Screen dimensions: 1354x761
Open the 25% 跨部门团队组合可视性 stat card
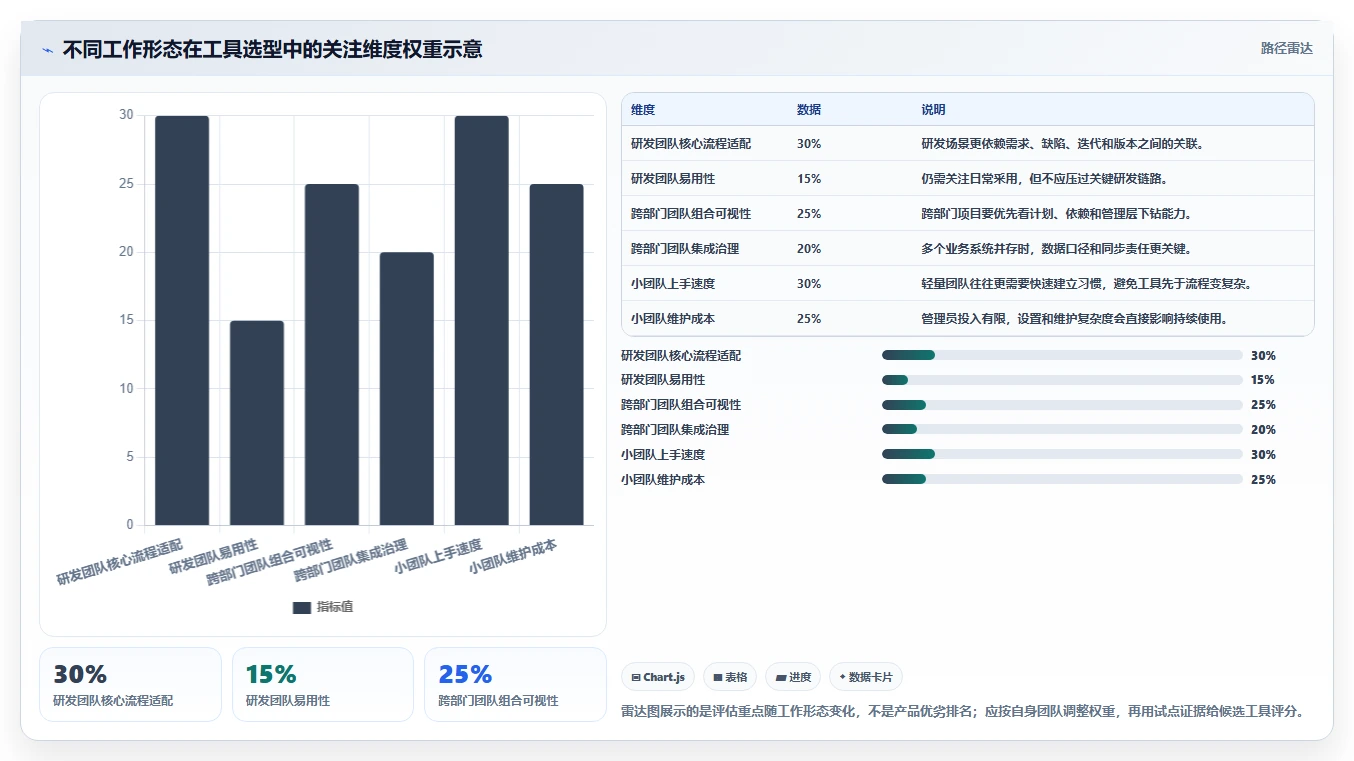(515, 685)
